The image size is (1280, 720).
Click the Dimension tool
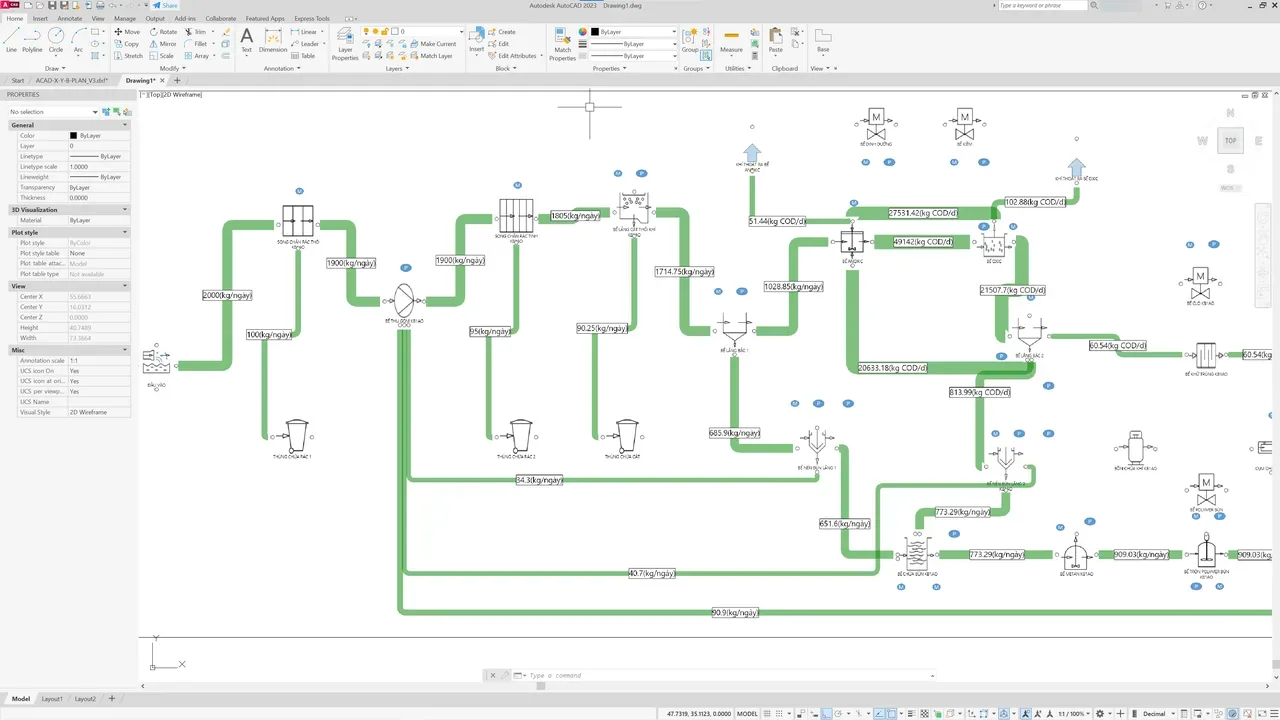273,40
